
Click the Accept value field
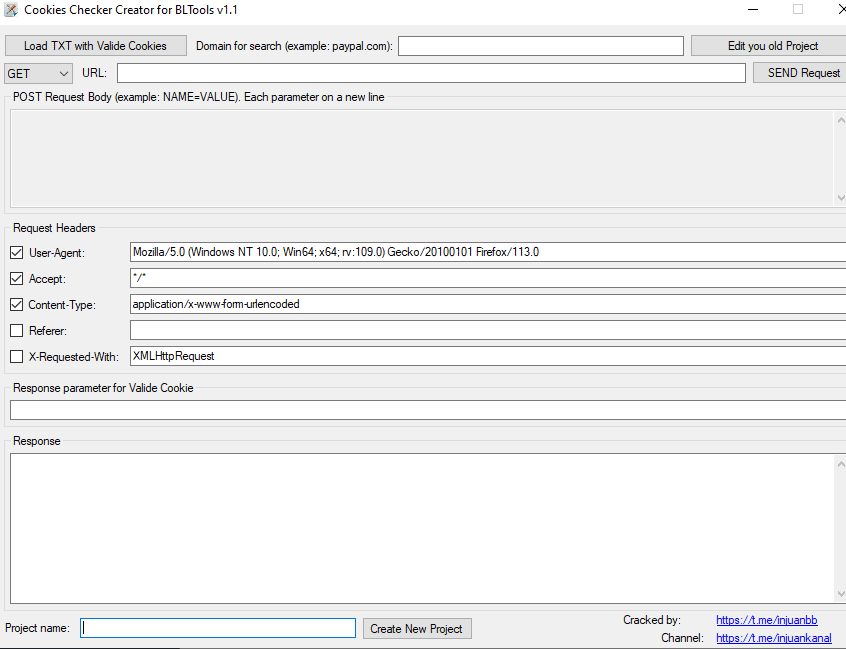coord(488,278)
